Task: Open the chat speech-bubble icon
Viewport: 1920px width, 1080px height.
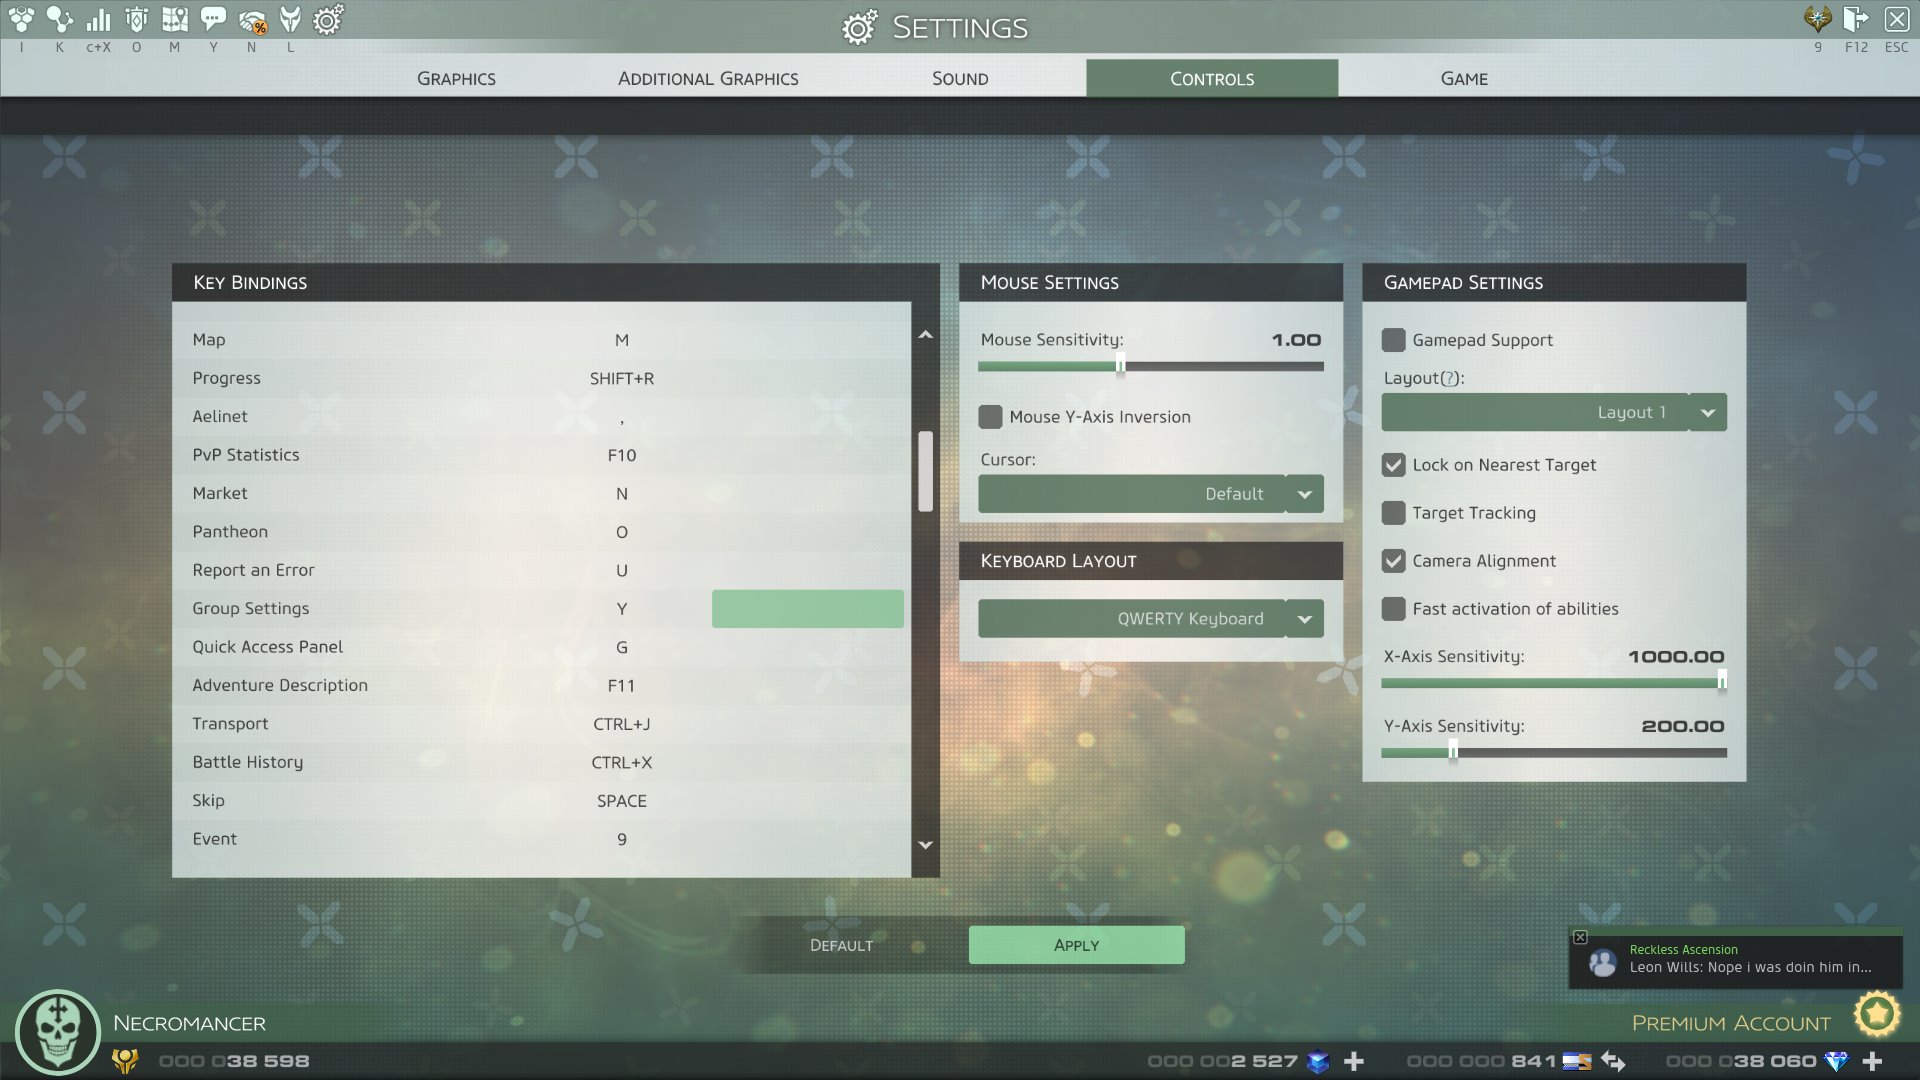Action: point(213,19)
